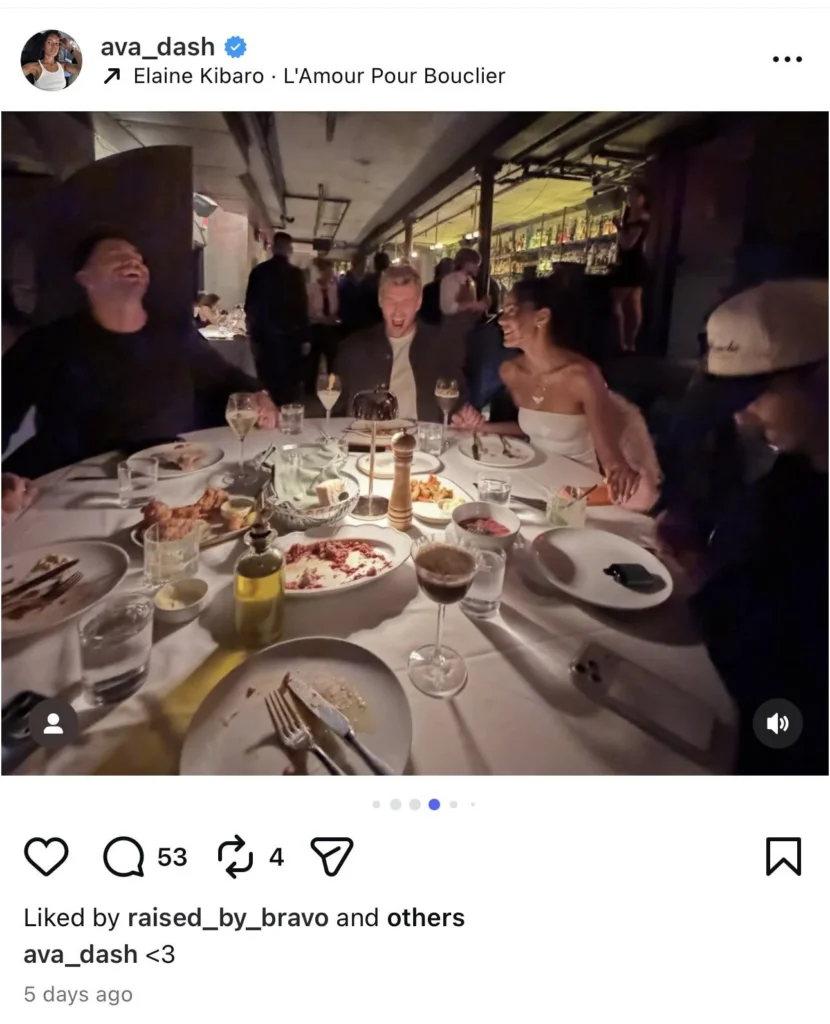Save post with the bookmark icon
Image resolution: width=830 pixels, height=1024 pixels.
[x=783, y=857]
